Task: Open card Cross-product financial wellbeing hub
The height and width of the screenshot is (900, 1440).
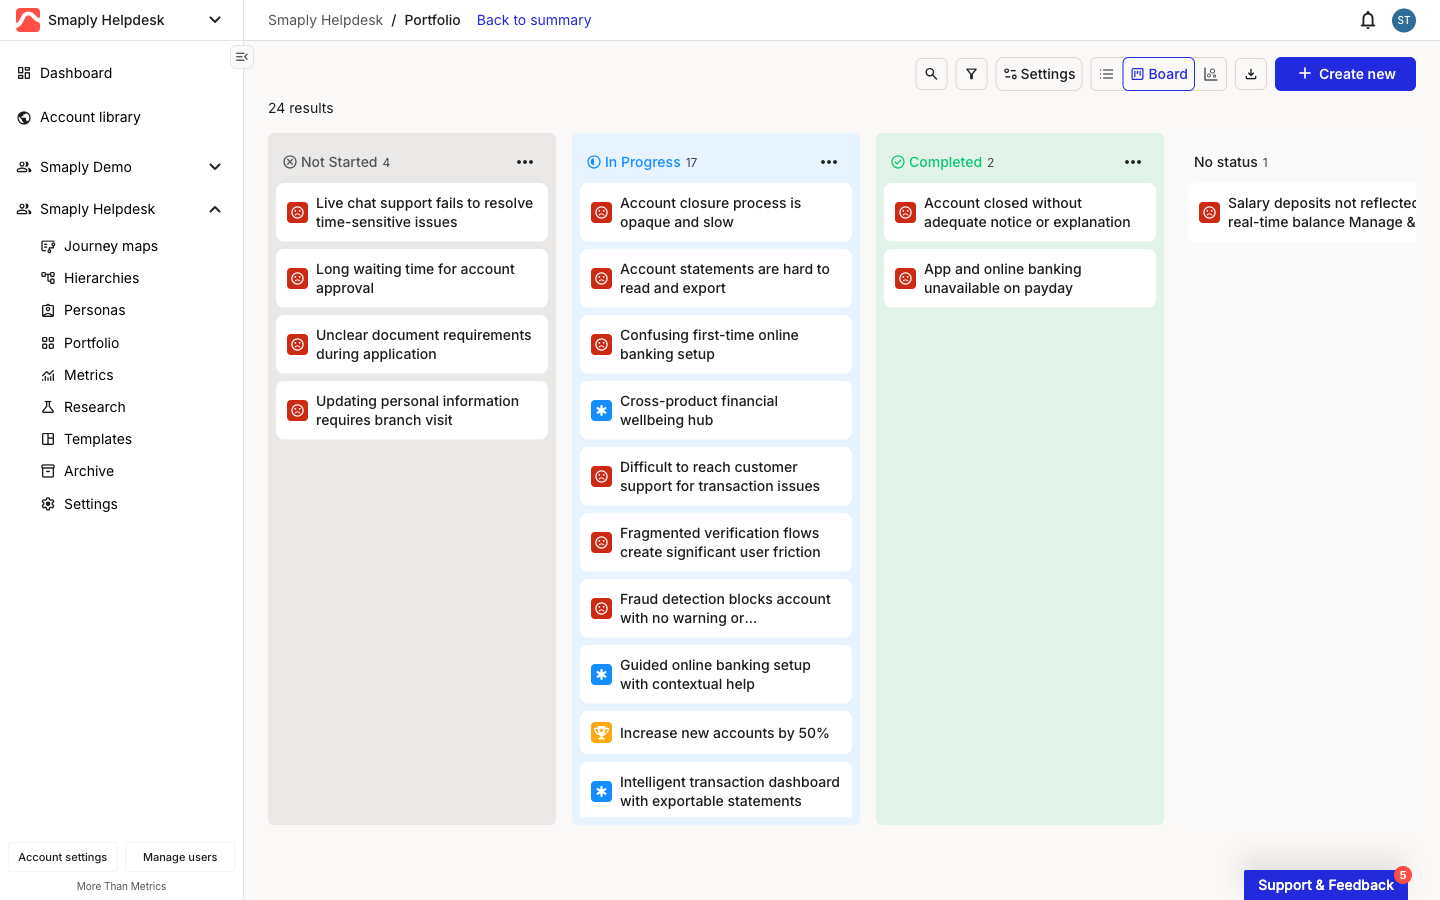Action: point(716,410)
